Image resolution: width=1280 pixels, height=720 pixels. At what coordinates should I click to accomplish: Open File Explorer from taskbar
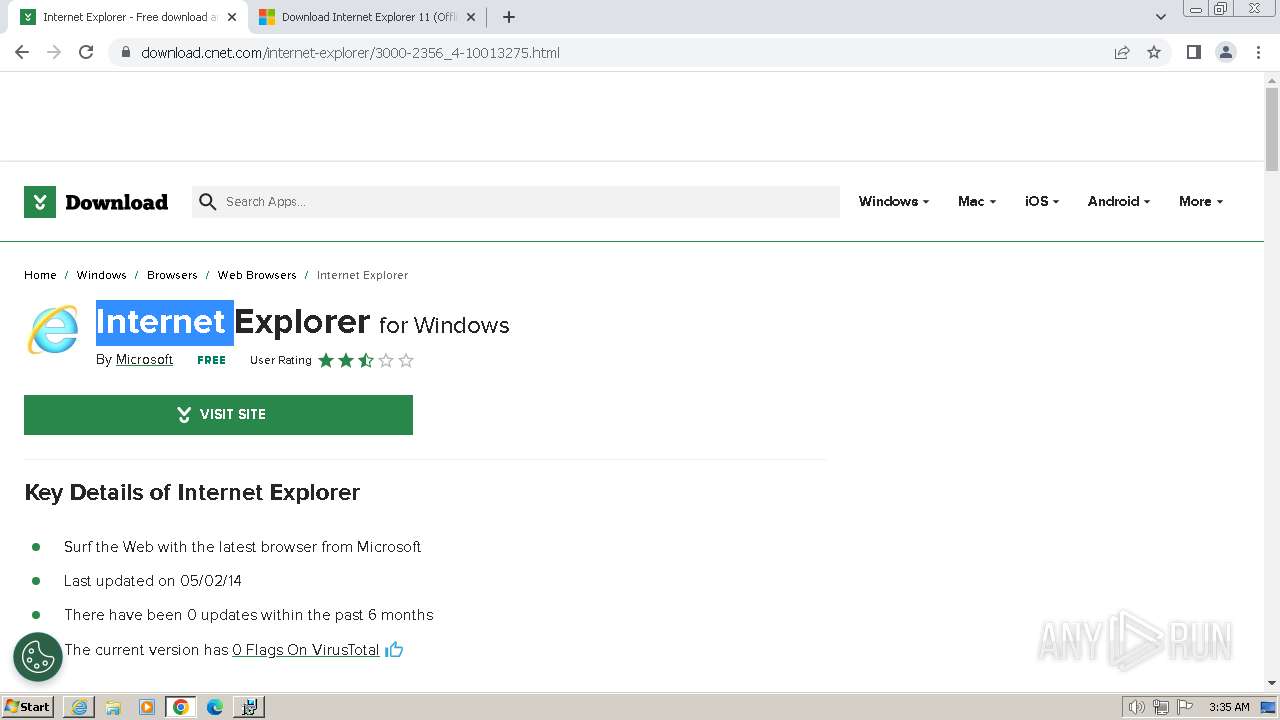113,707
